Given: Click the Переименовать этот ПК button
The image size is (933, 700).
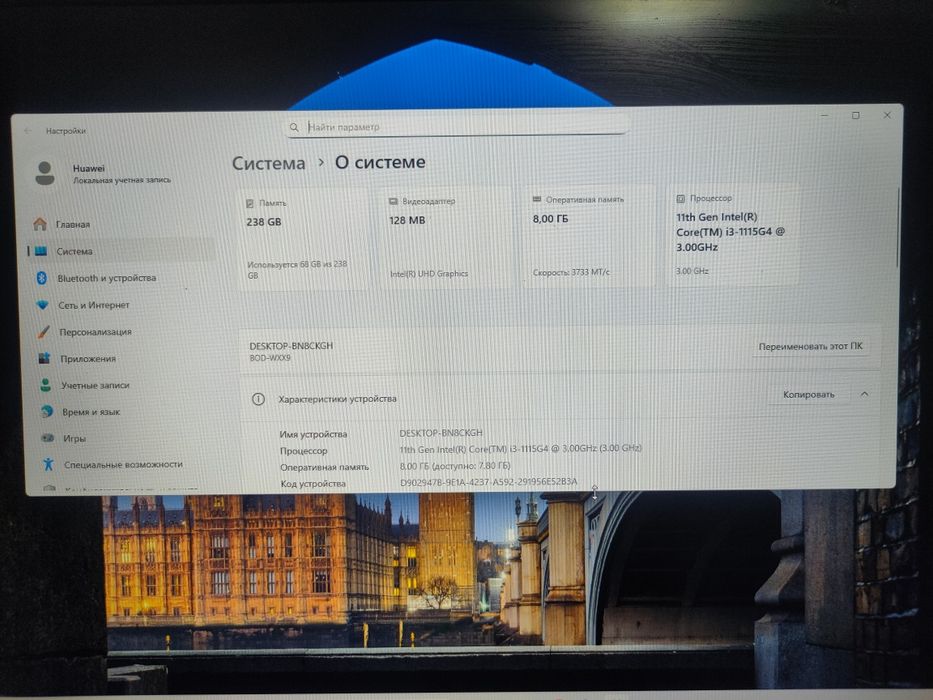Looking at the screenshot, I should point(810,346).
